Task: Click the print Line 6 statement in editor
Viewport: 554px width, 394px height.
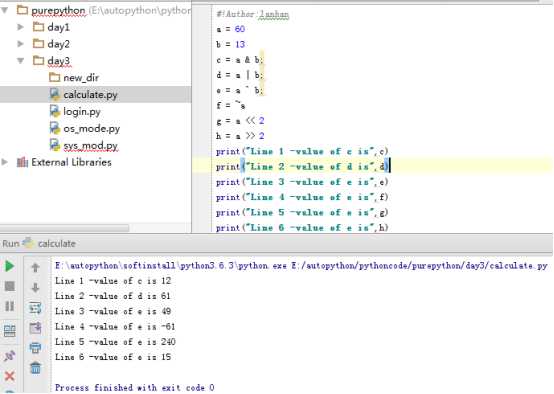Action: (302, 228)
